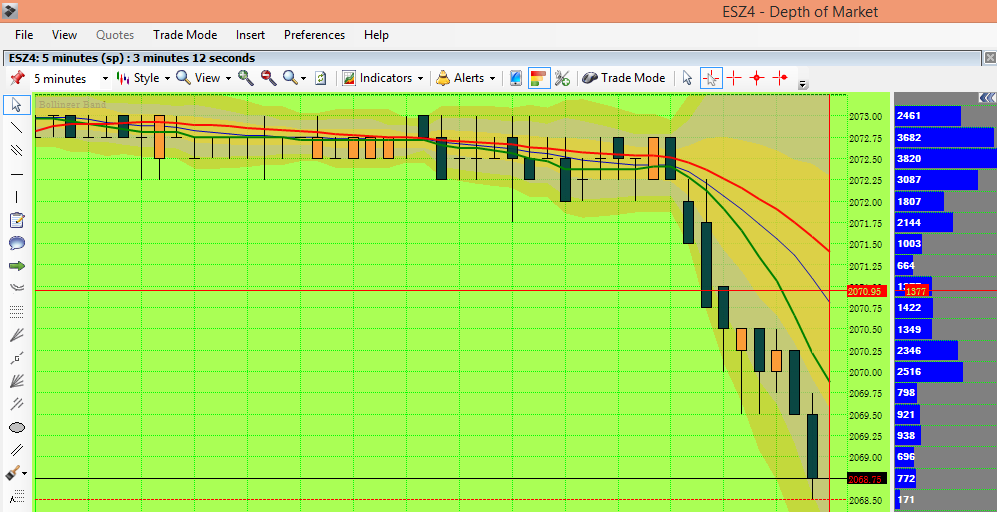Click the red zoom out magnifier

[x=268, y=78]
